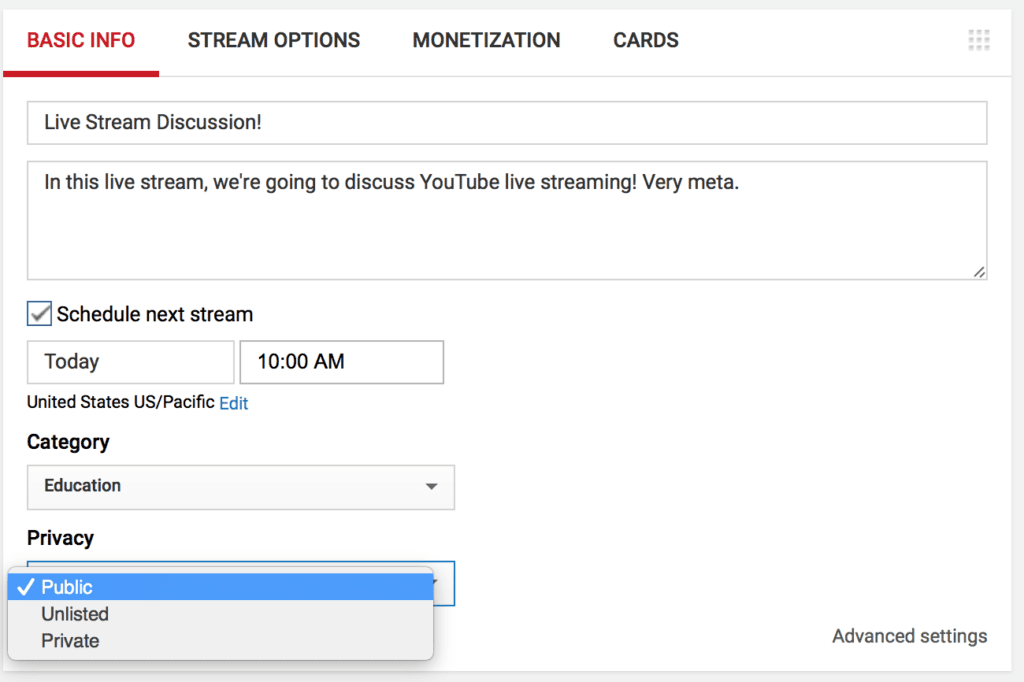Open the Today date field
This screenshot has width=1024, height=682.
pos(130,362)
